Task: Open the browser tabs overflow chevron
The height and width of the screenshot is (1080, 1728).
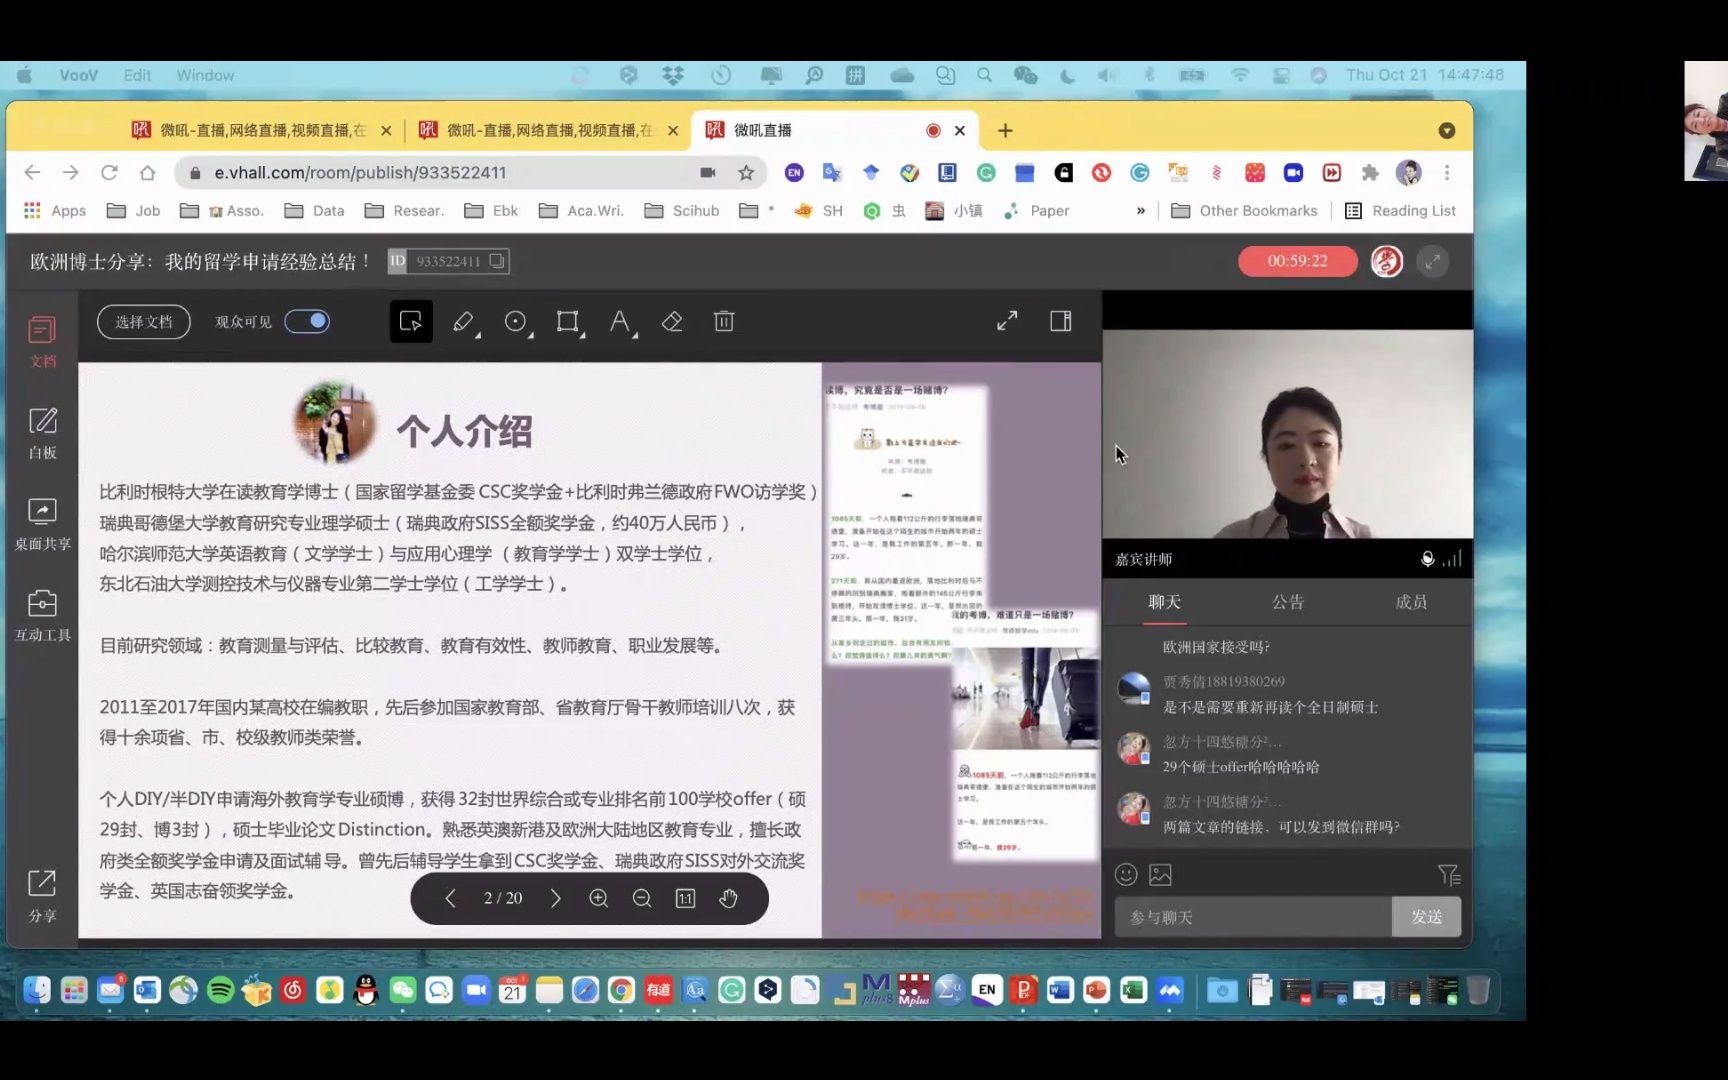Action: point(1447,130)
